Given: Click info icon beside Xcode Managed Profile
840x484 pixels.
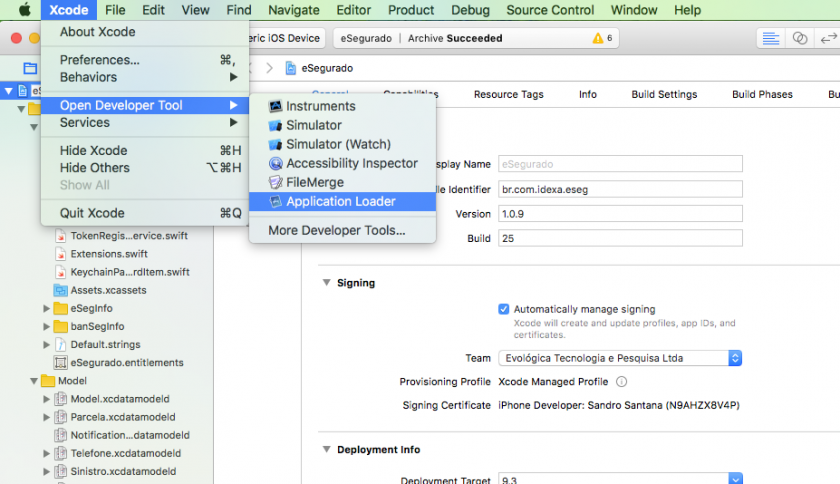Looking at the screenshot, I should pyautogui.click(x=621, y=382).
